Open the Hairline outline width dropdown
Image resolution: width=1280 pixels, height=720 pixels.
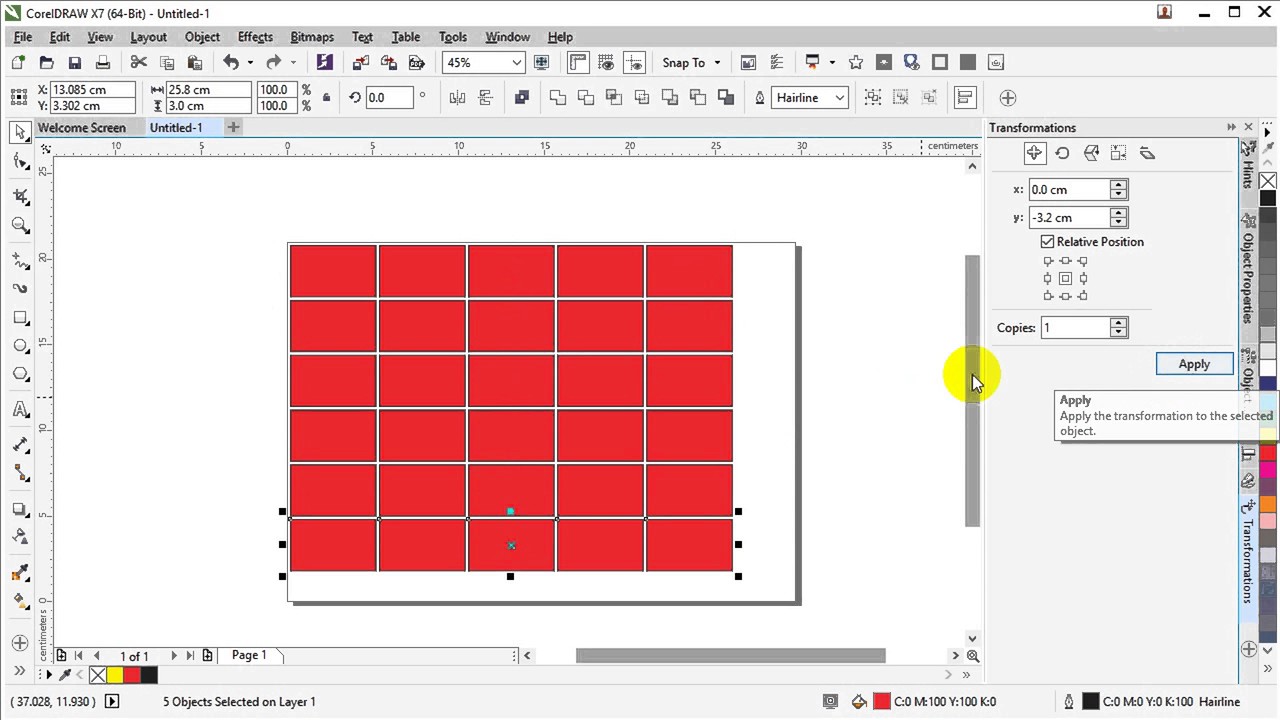point(840,97)
